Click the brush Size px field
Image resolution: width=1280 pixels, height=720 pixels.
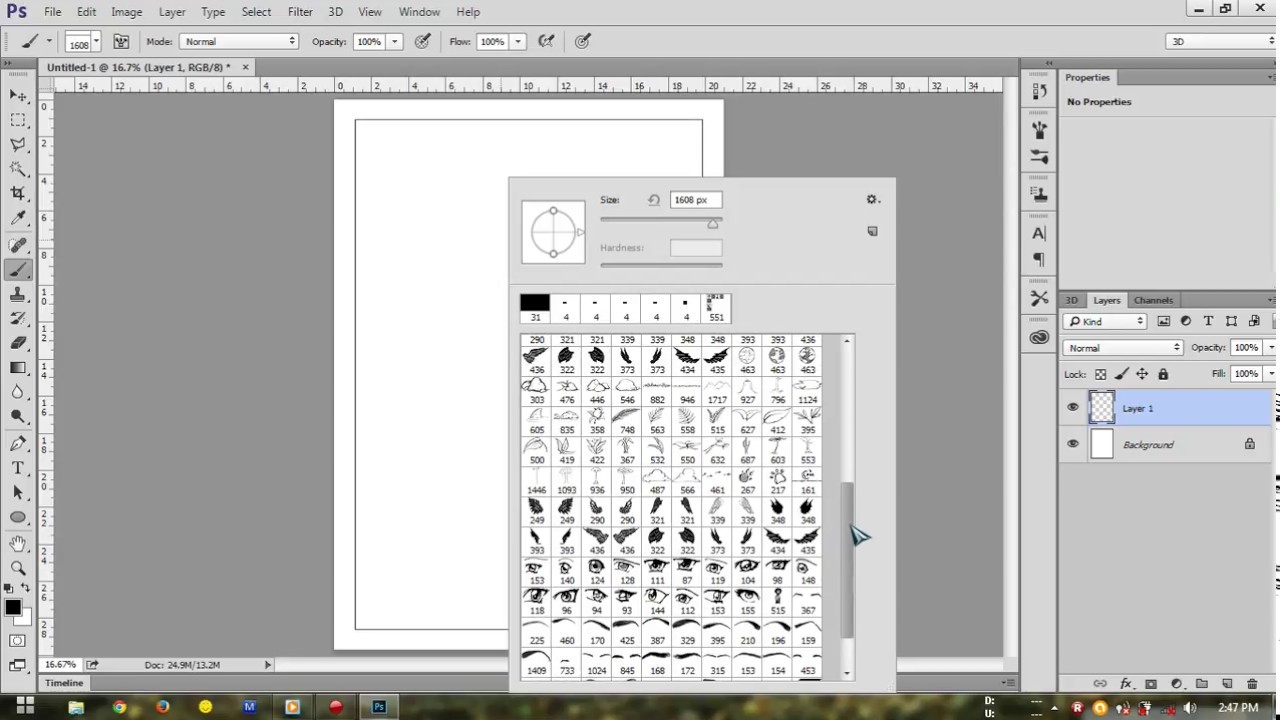tap(696, 200)
